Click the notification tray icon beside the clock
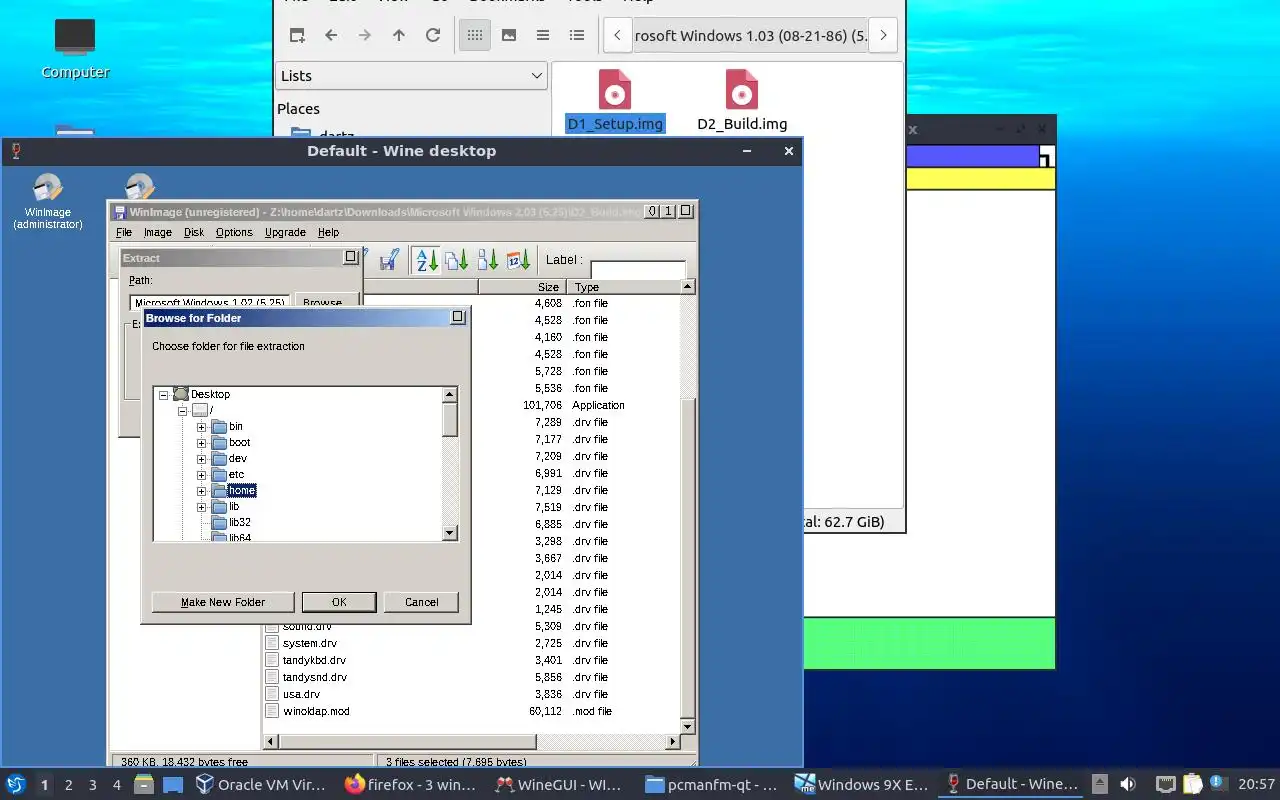Screen dimensions: 1280x800 click(x=1218, y=783)
